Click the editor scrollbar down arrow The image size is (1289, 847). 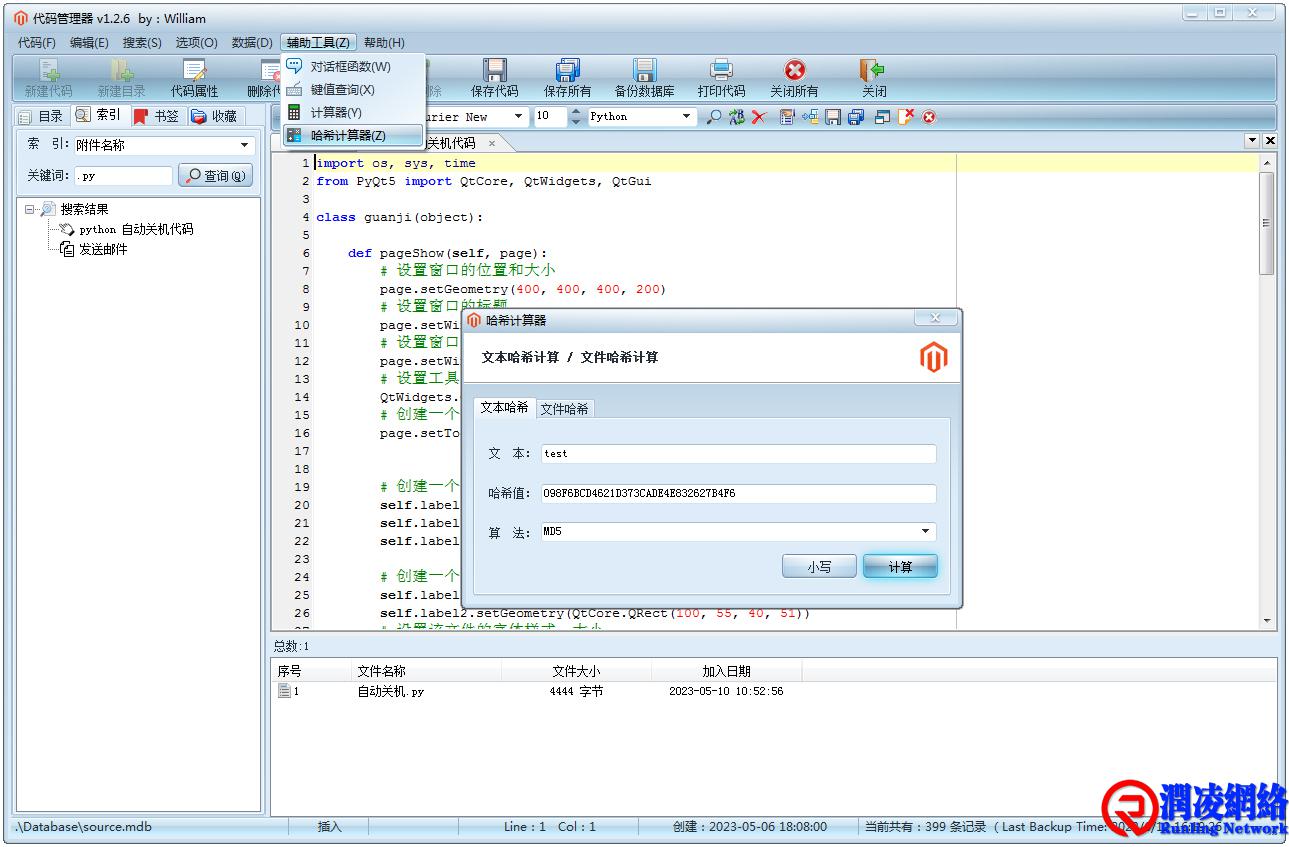(x=1266, y=620)
